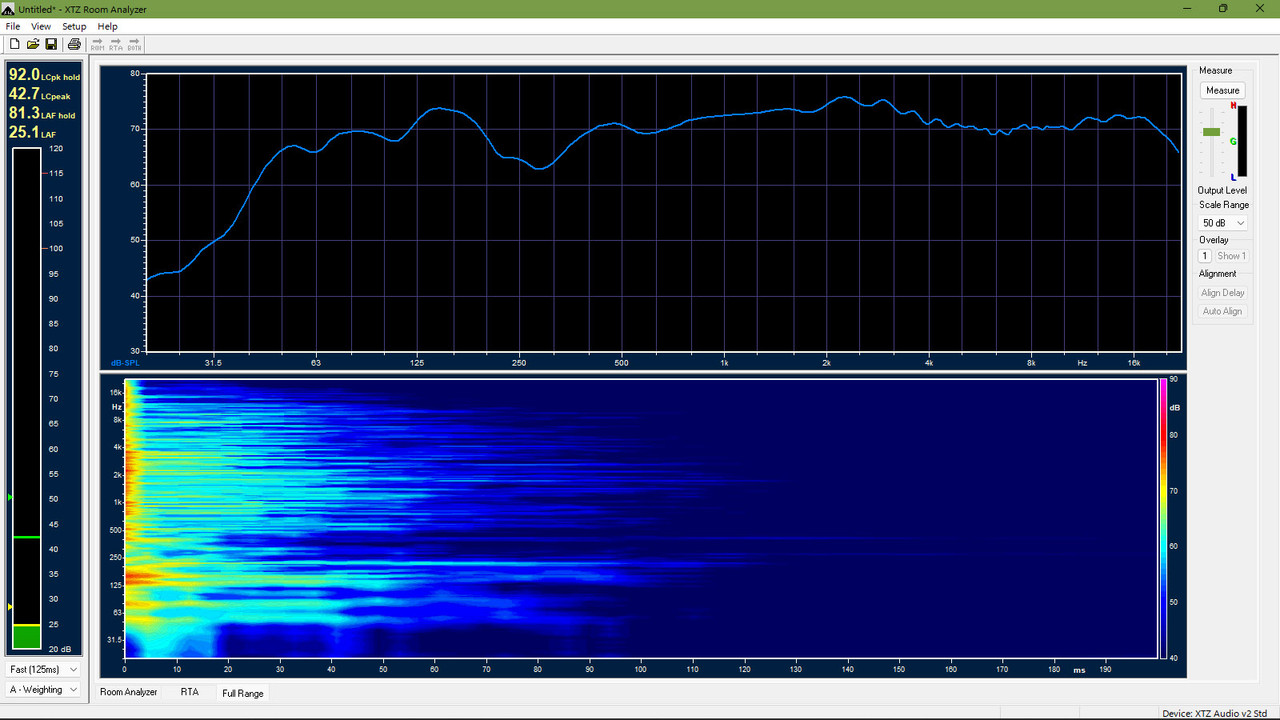Save the measurement with the floppy icon
Viewport: 1280px width, 720px height.
(51, 44)
